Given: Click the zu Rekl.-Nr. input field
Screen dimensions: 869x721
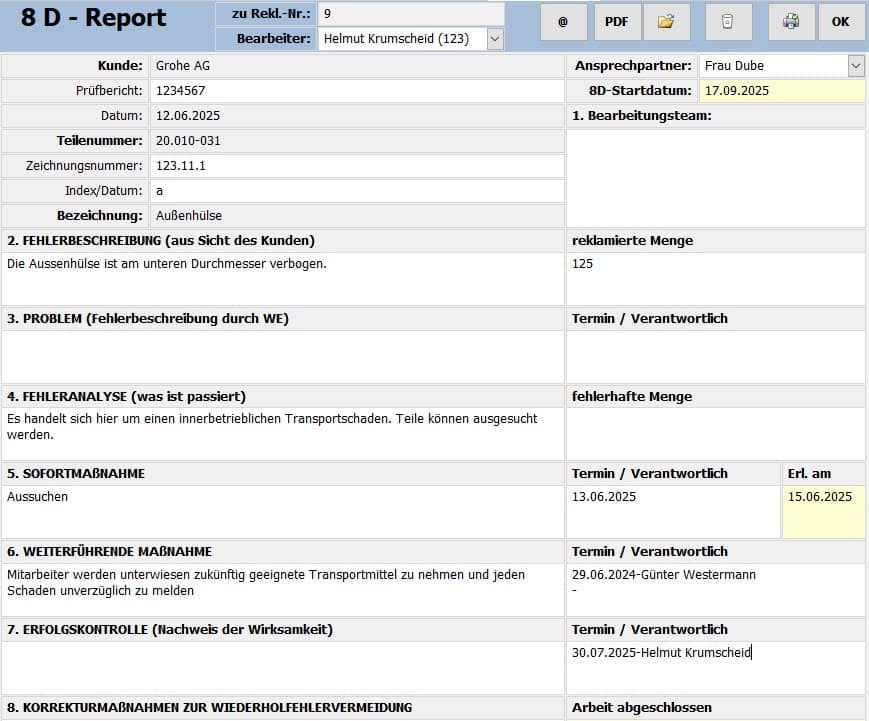Looking at the screenshot, I should click(x=410, y=14).
